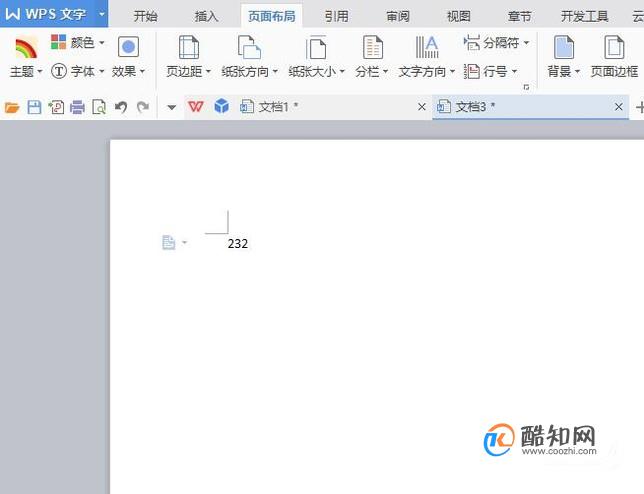This screenshot has height=494, width=644.
Task: Click the export to PDF icon
Action: coord(56,108)
